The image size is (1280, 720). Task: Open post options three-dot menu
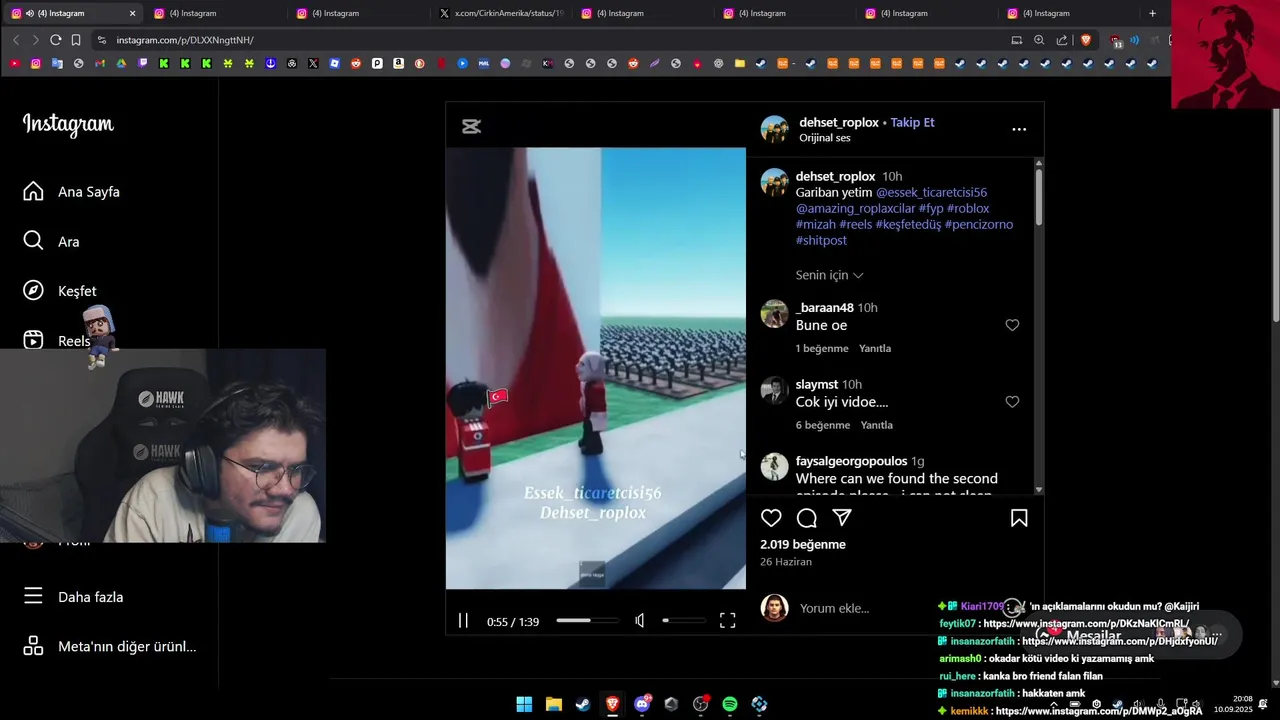coord(1019,129)
